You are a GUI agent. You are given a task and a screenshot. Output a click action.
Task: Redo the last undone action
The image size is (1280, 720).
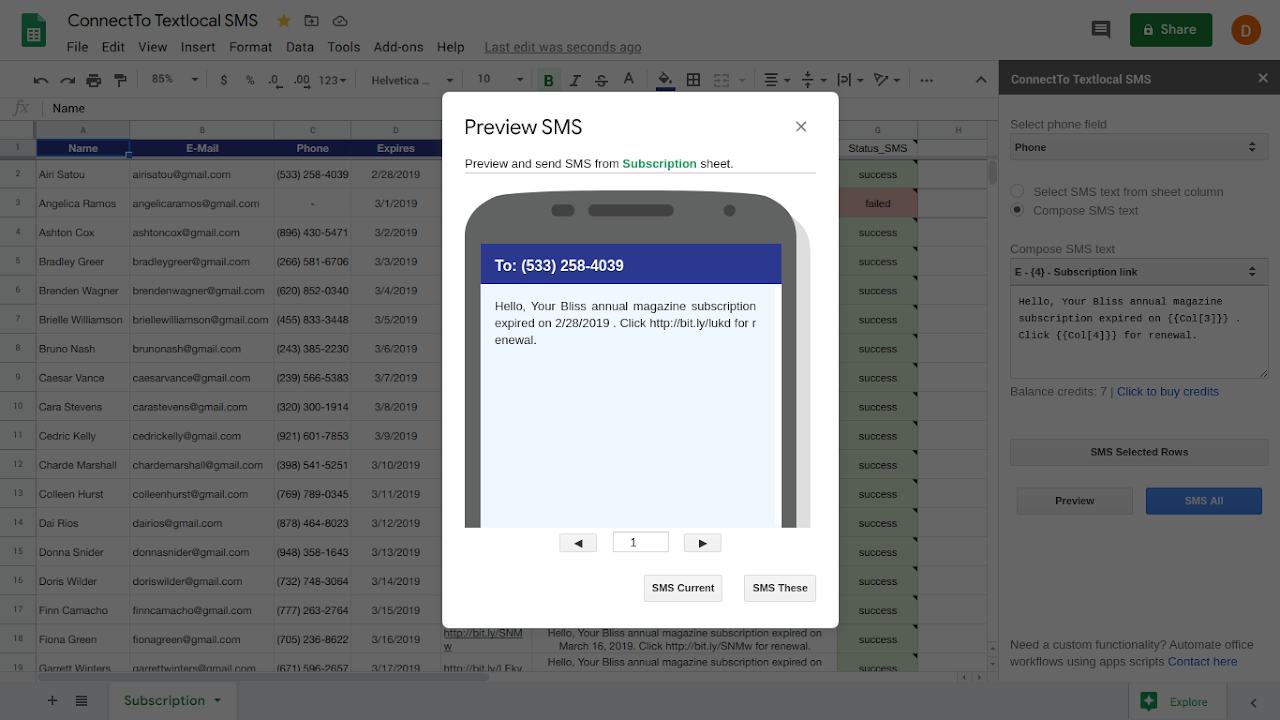click(67, 80)
